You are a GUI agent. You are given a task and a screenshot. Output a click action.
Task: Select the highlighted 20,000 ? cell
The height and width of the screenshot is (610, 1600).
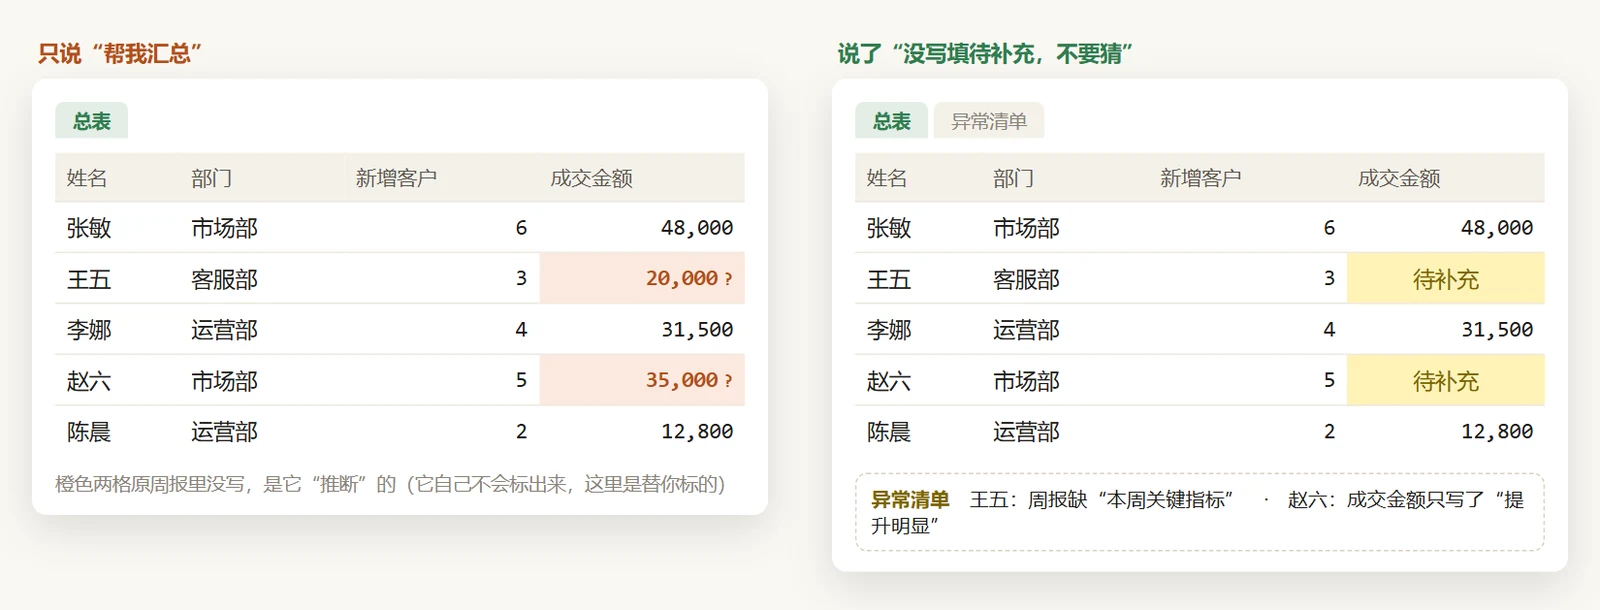642,278
